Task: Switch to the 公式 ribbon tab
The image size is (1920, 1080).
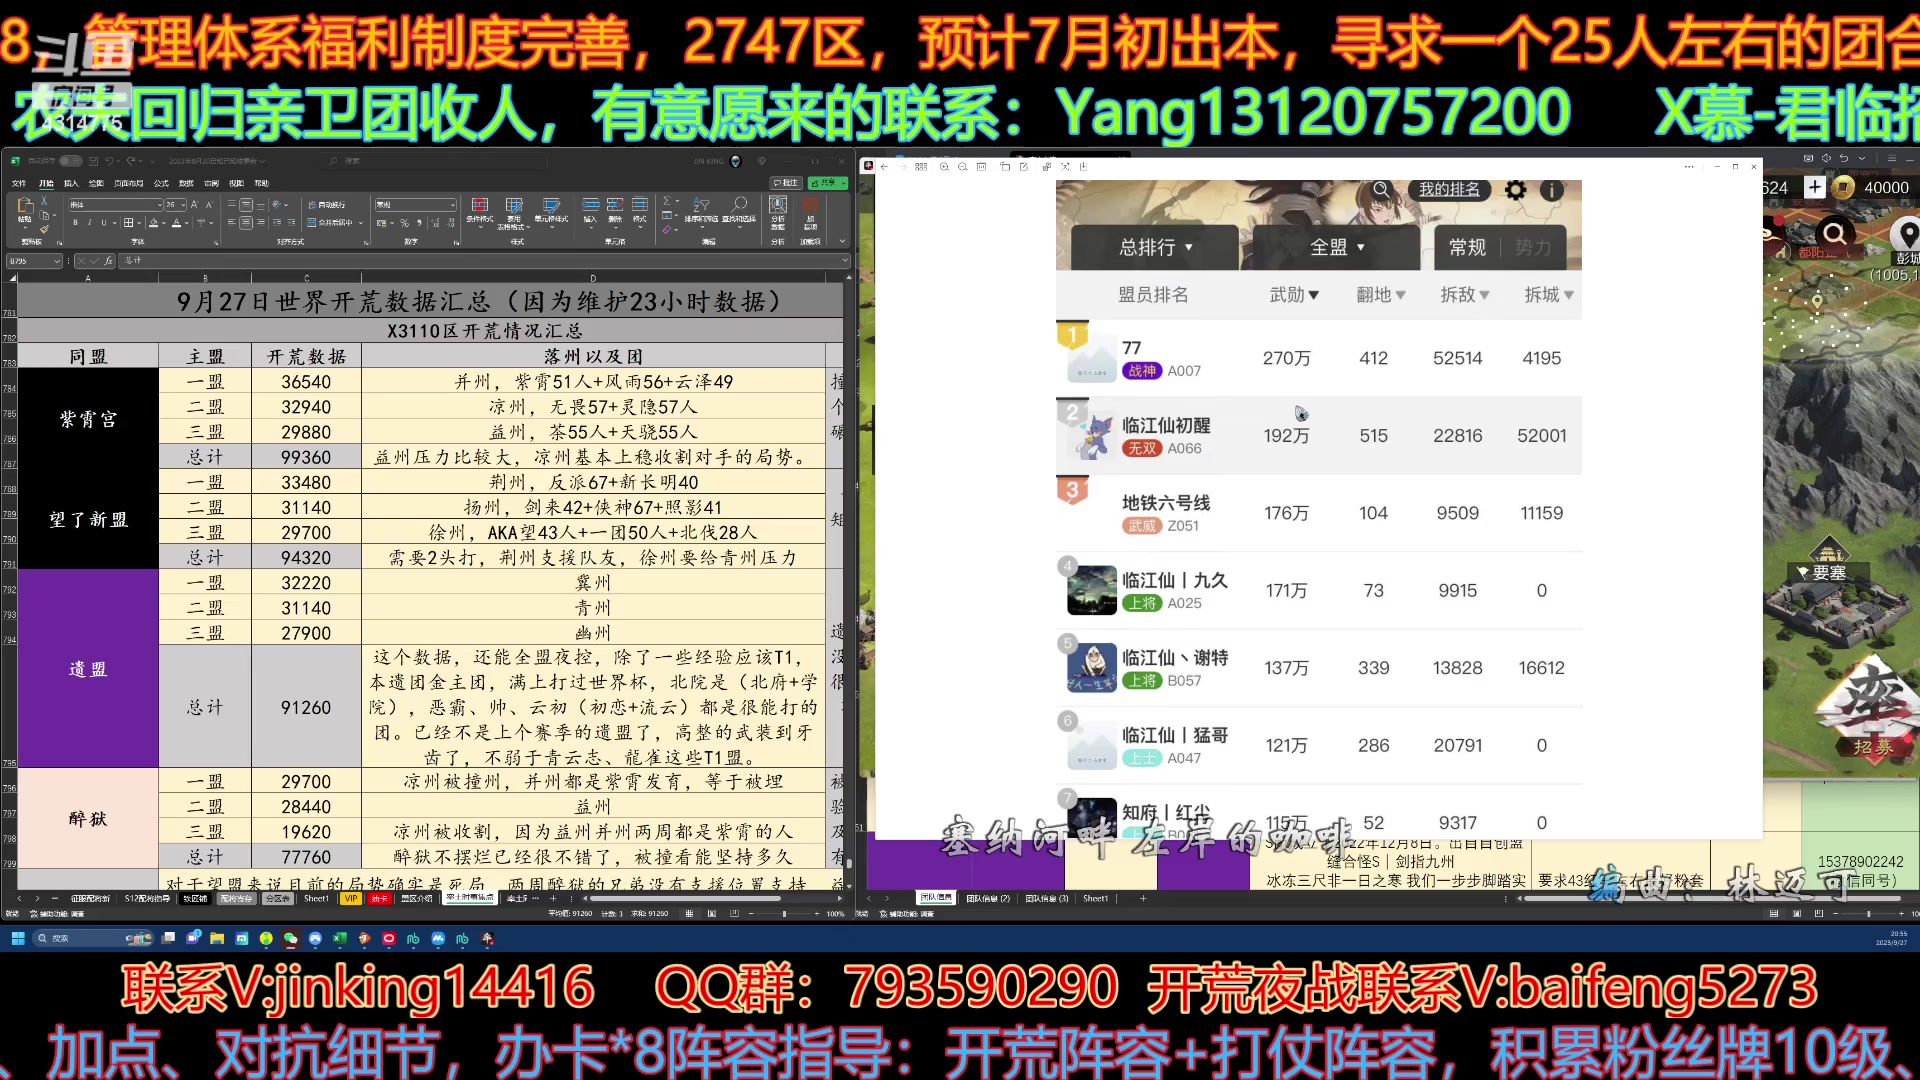Action: [161, 184]
